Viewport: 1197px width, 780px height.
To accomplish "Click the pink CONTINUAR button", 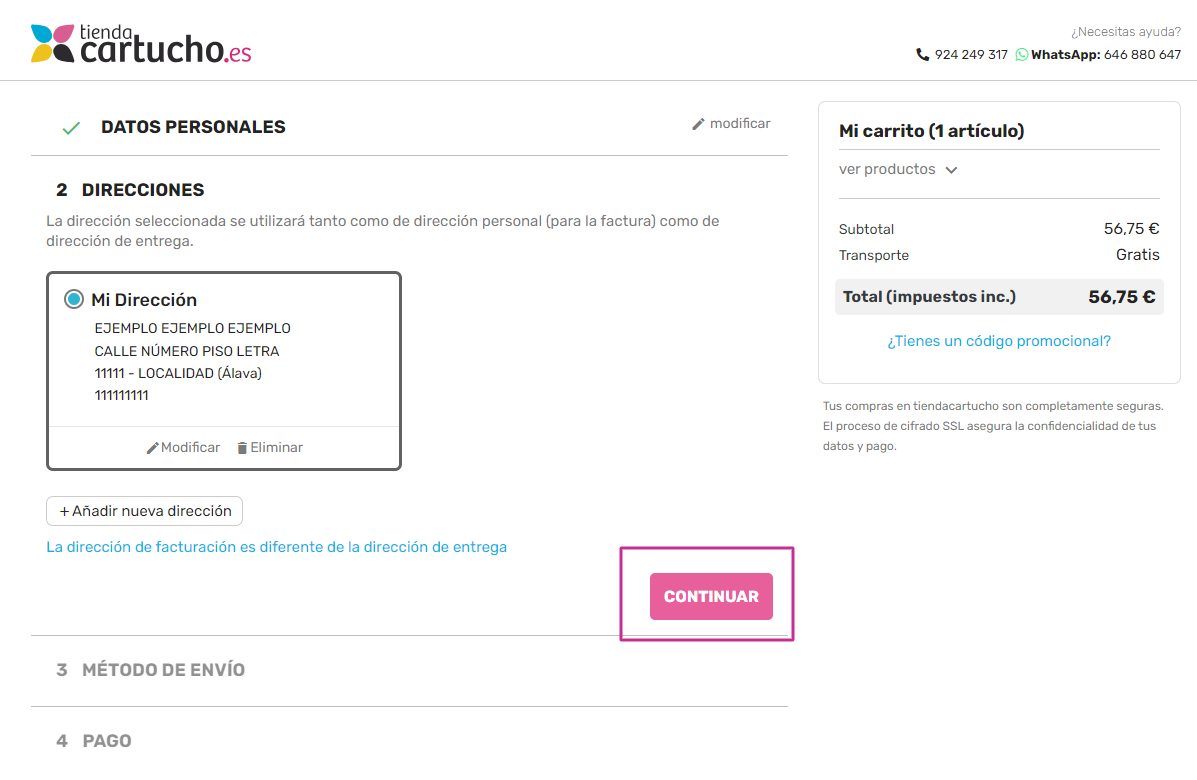I will click(711, 597).
